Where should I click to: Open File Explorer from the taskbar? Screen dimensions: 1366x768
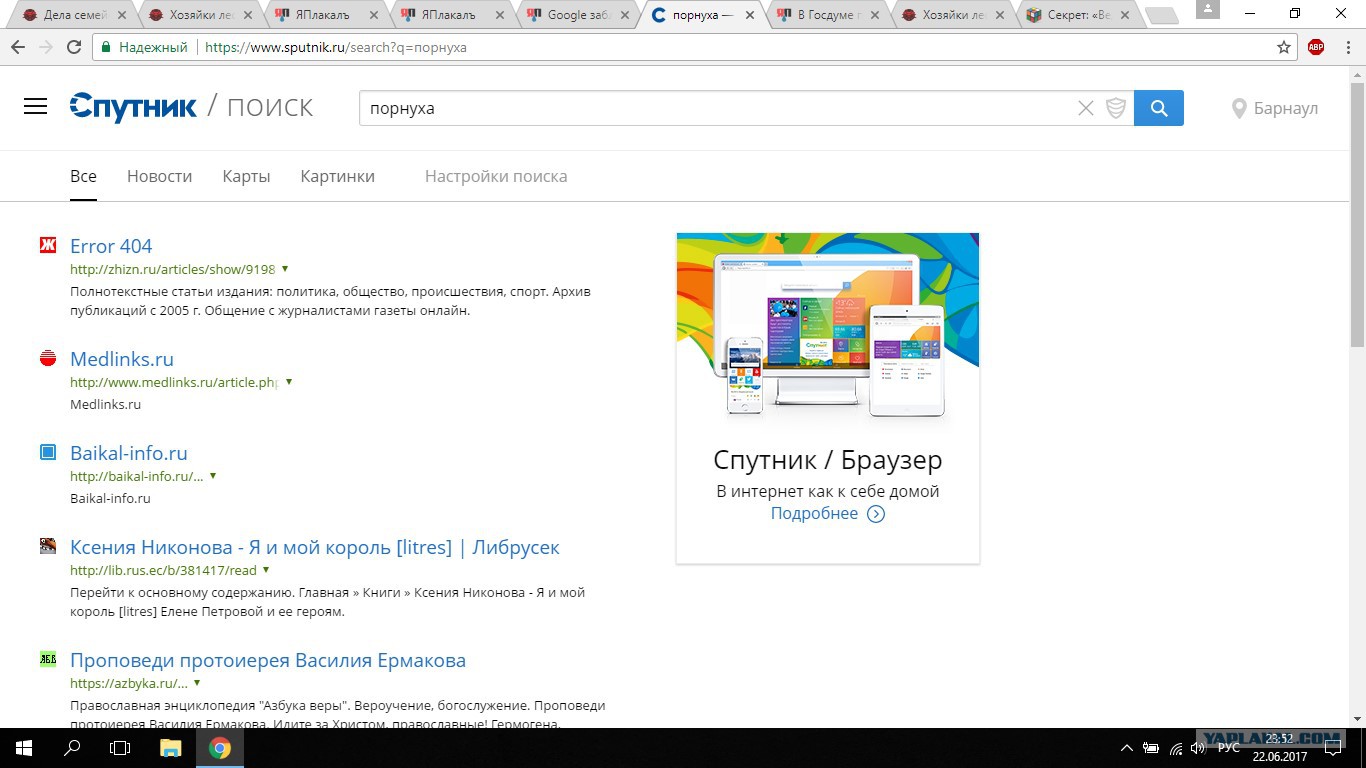click(x=171, y=748)
